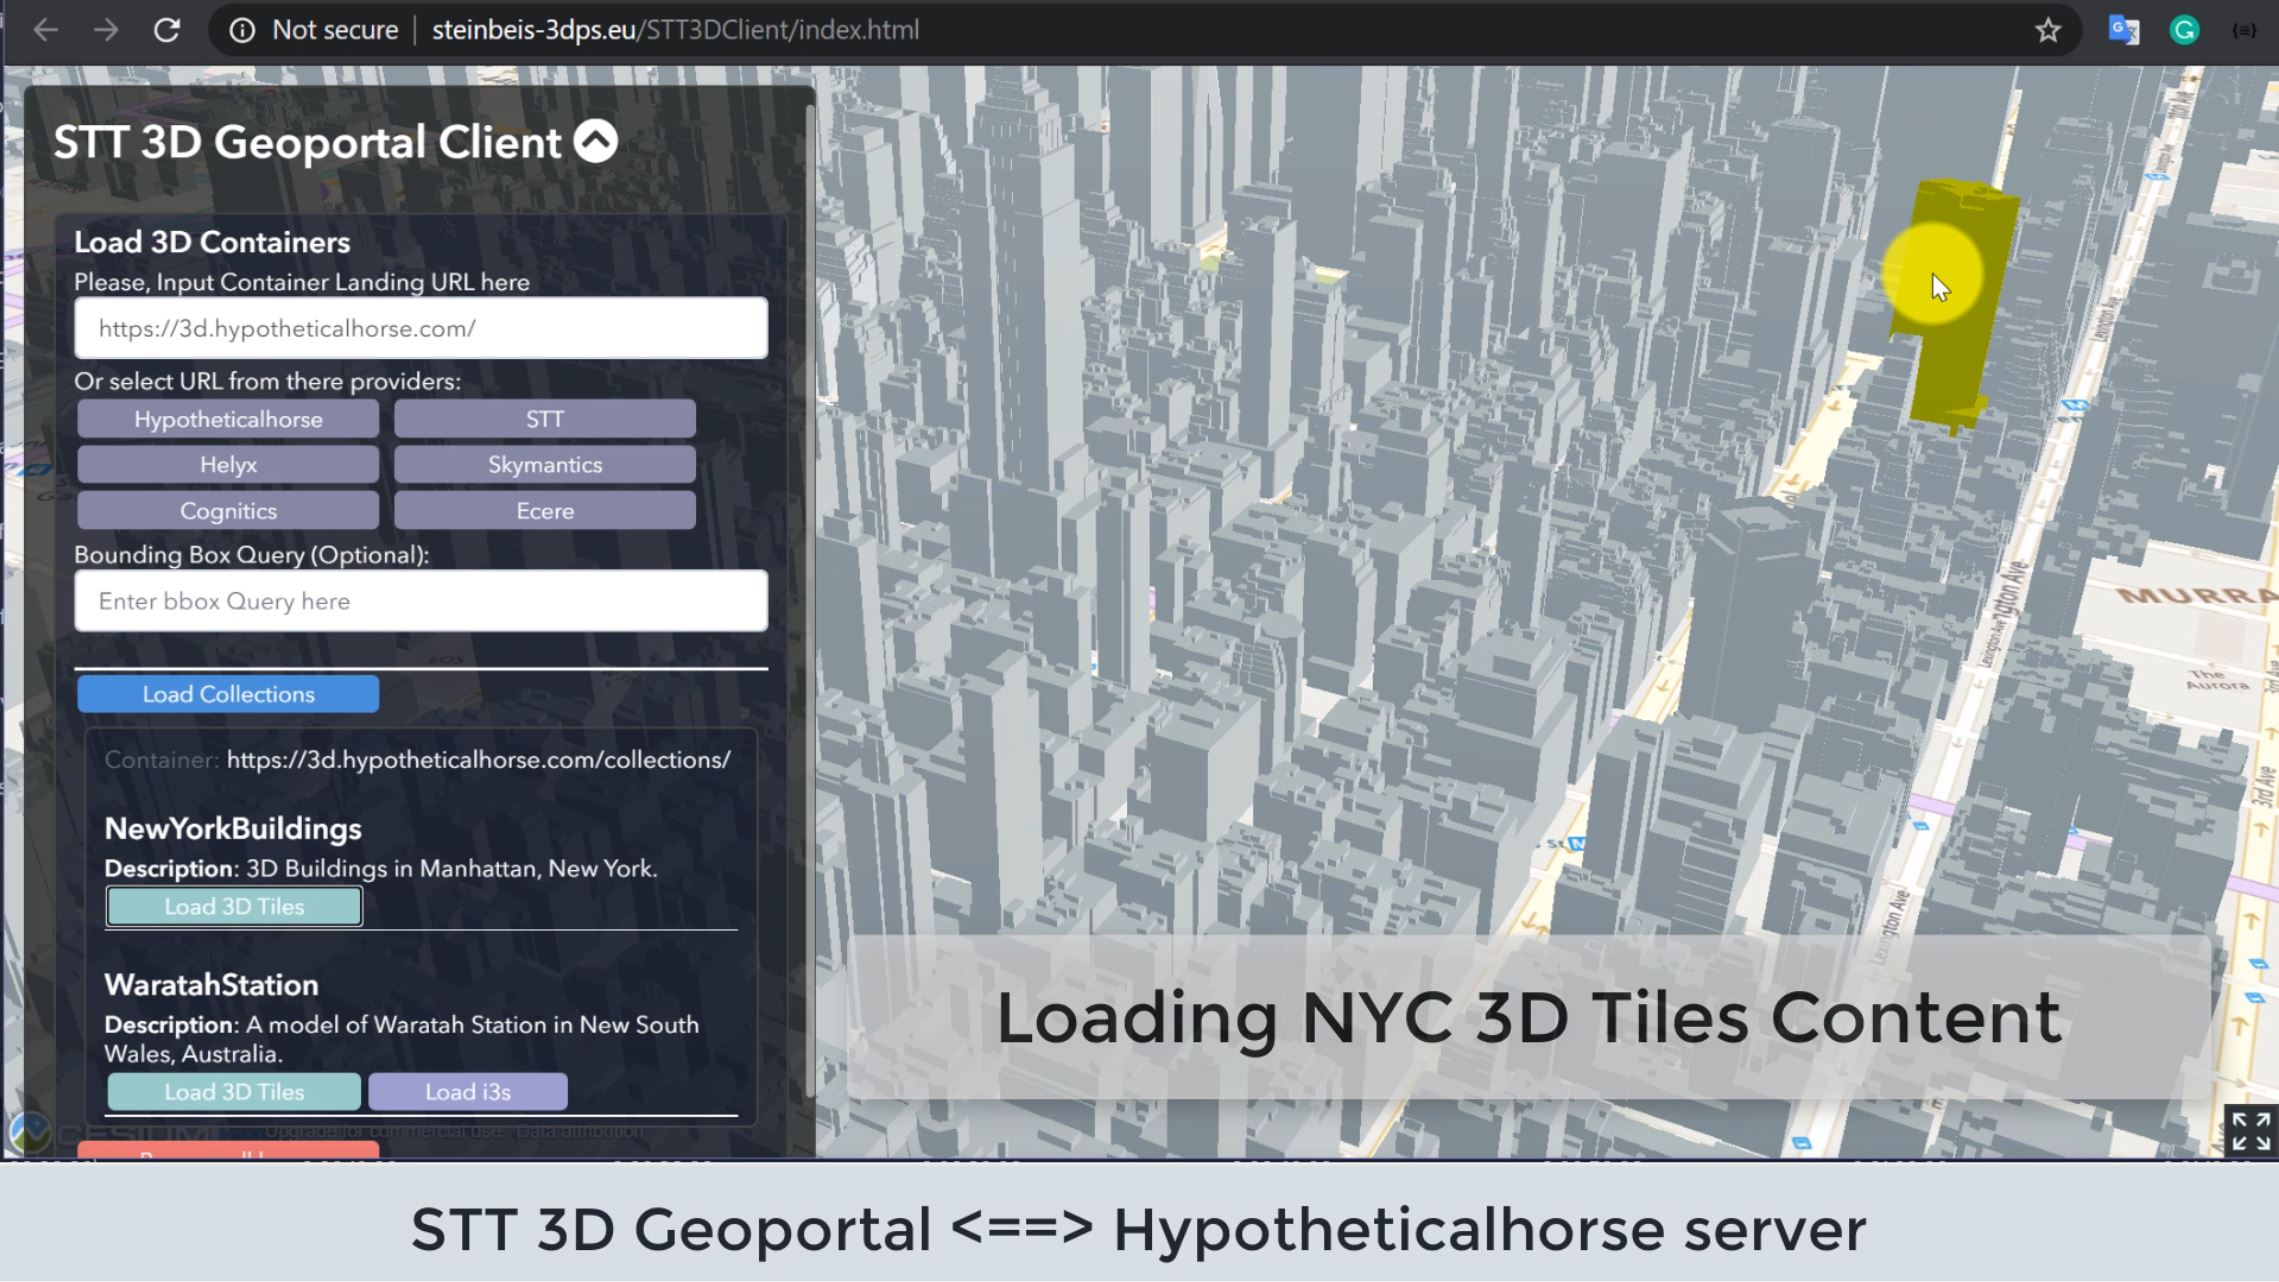Click 'Bounding Box Query (Optional)' label

(252, 555)
